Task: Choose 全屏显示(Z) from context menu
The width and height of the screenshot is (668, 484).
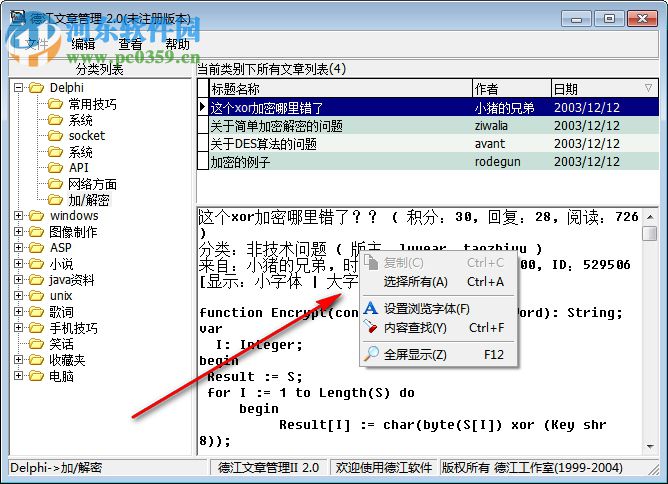Action: 439,354
